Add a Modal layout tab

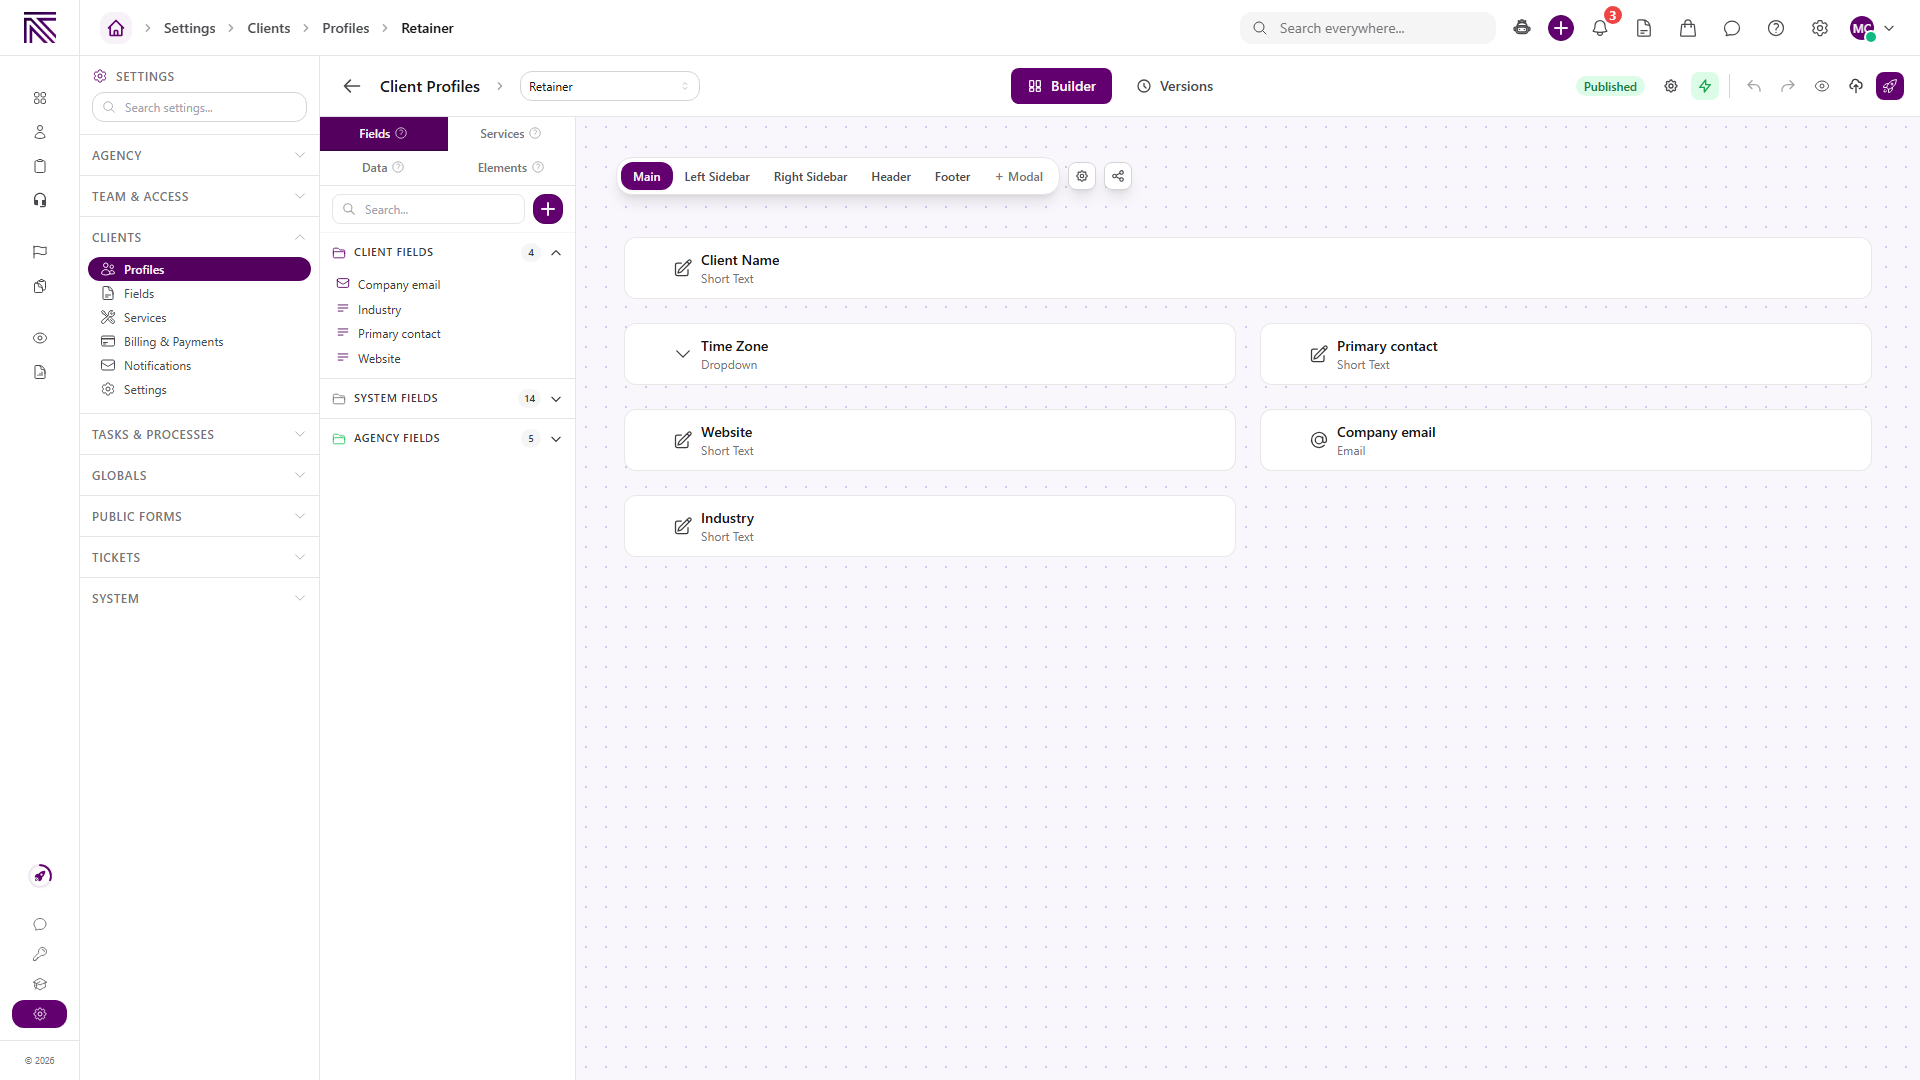pos(1019,176)
